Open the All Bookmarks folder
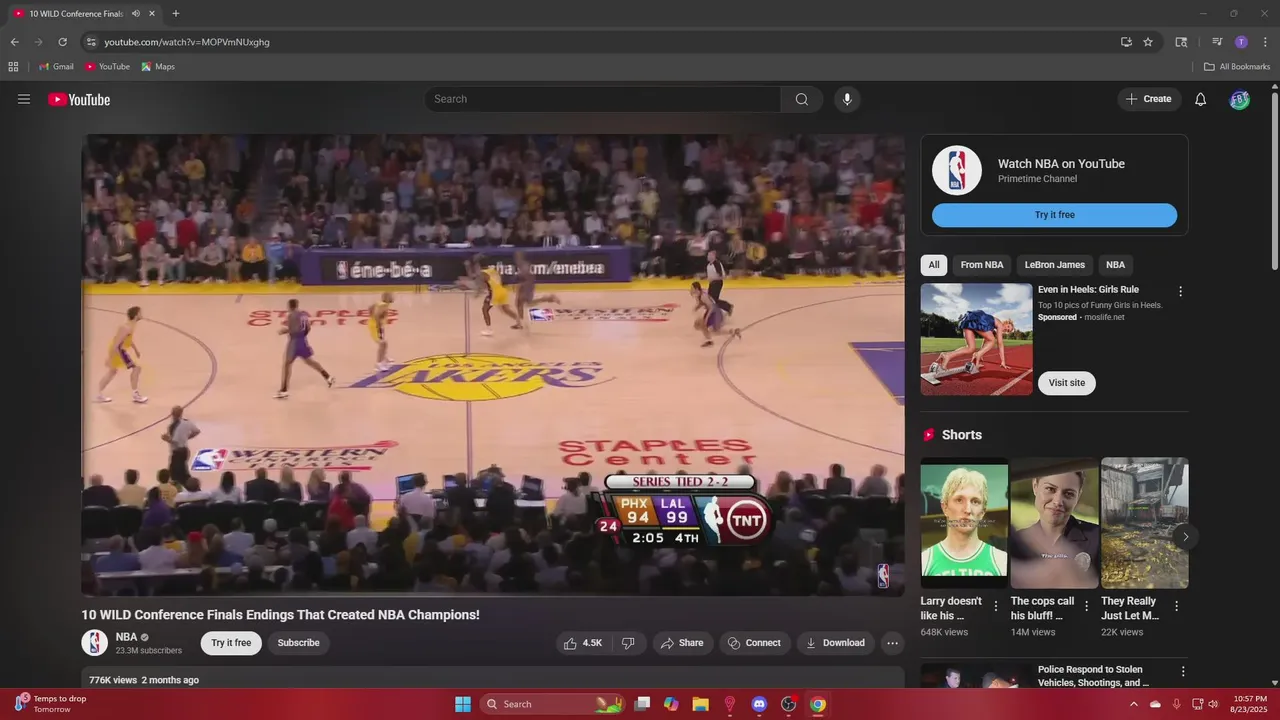This screenshot has width=1280, height=720. (x=1237, y=67)
